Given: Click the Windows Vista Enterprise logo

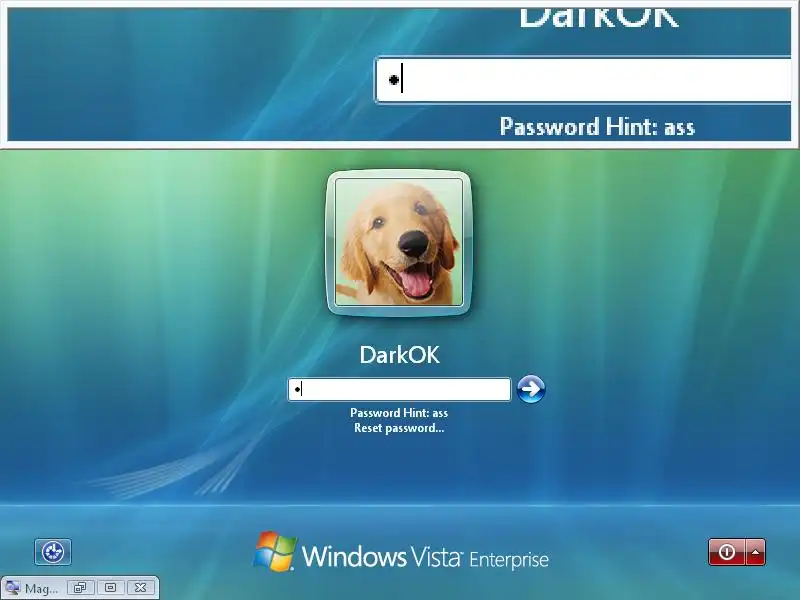Looking at the screenshot, I should [401, 553].
